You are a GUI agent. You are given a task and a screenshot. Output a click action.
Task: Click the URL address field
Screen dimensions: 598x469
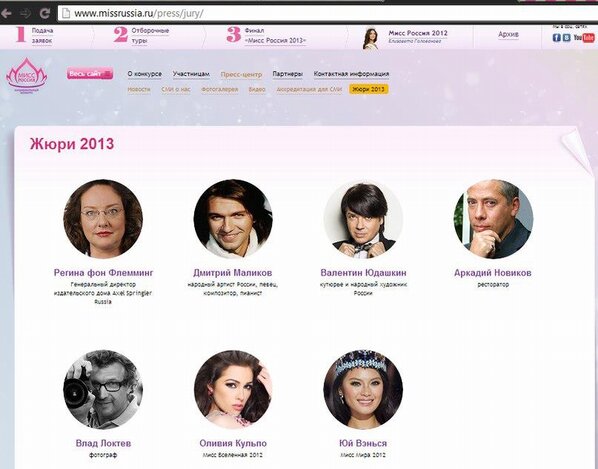tap(328, 13)
